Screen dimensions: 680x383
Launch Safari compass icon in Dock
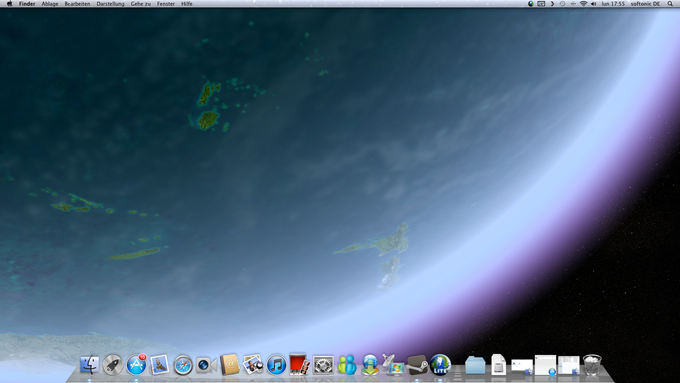click(183, 365)
